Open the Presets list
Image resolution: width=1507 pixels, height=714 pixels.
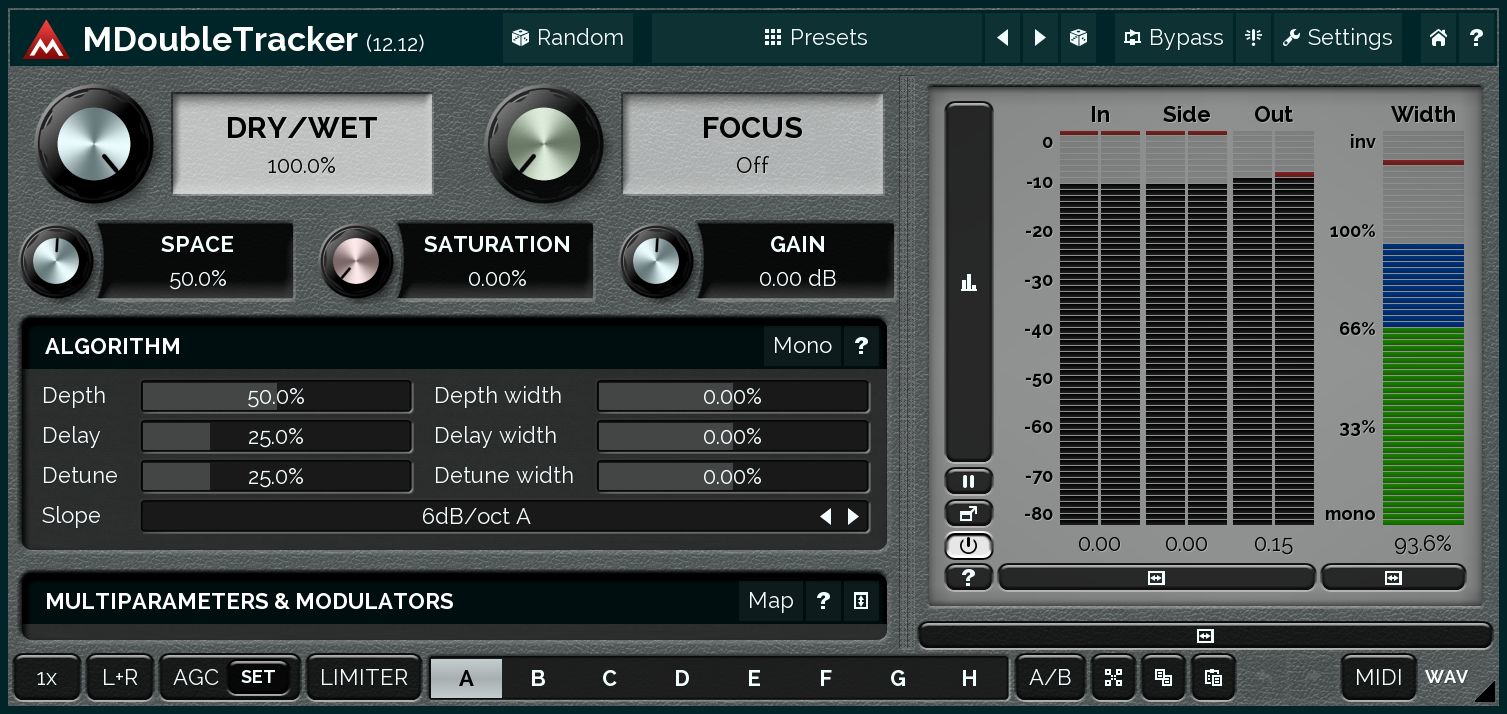pos(816,38)
